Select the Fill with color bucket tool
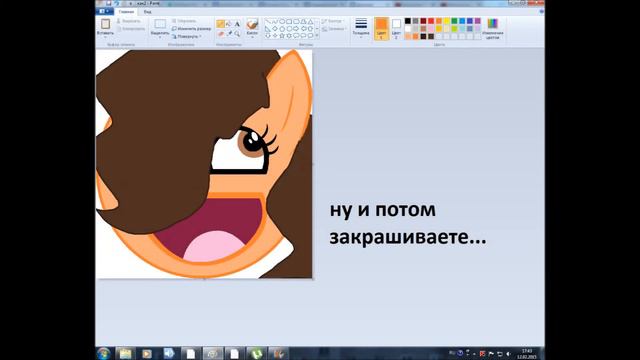This screenshot has height=360, width=640. (229, 24)
